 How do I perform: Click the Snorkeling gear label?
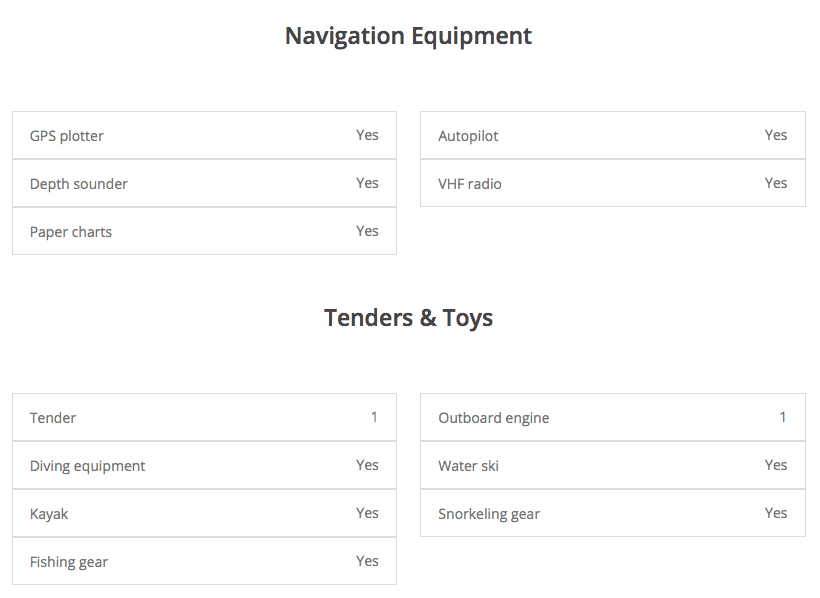click(489, 514)
